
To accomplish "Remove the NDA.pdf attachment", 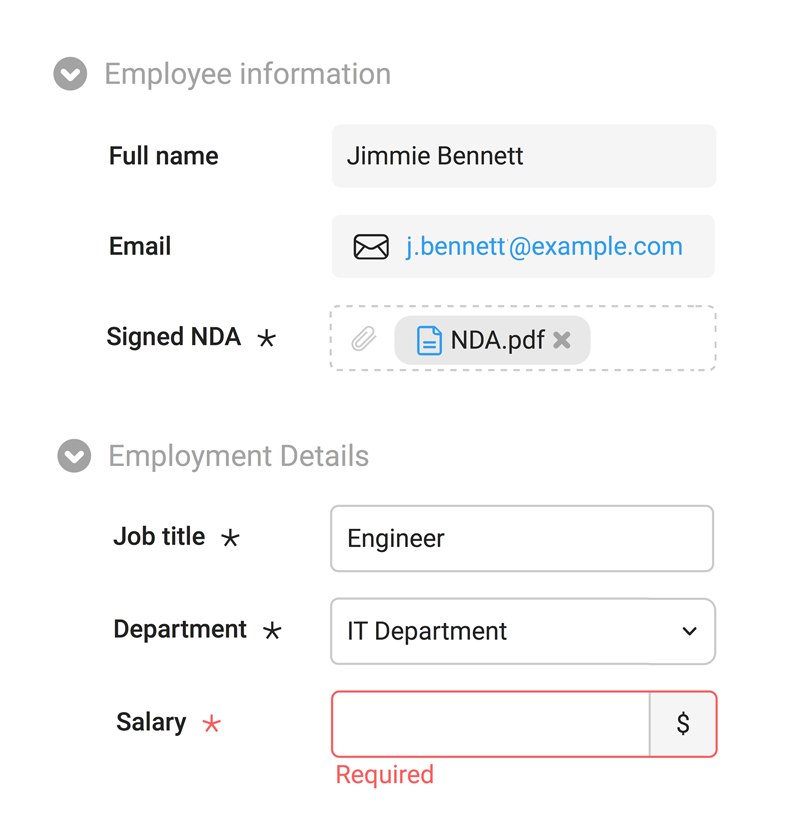I will click(x=562, y=340).
